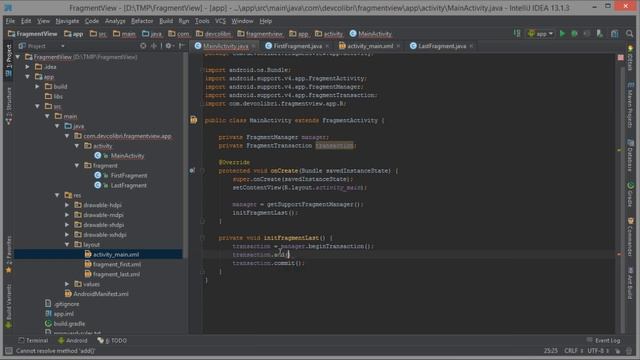
Task: Switch to LastFragment.java tab
Action: pos(442,46)
